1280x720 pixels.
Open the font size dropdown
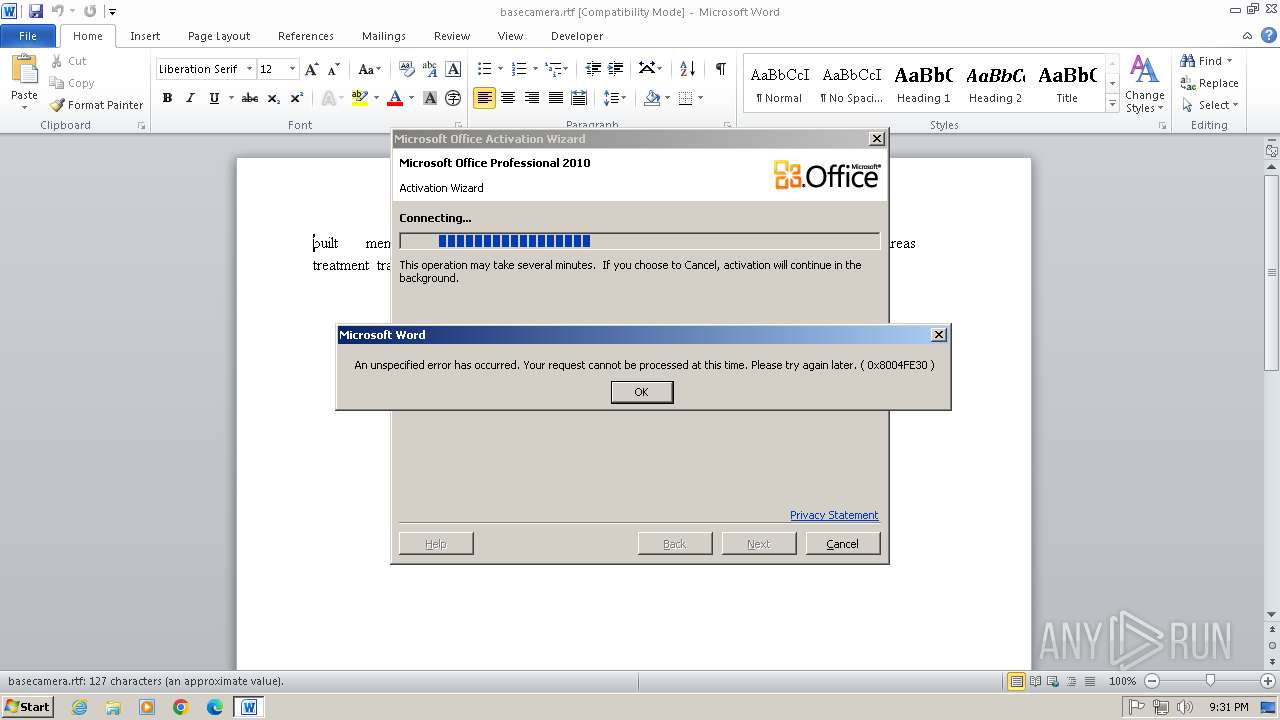[292, 69]
